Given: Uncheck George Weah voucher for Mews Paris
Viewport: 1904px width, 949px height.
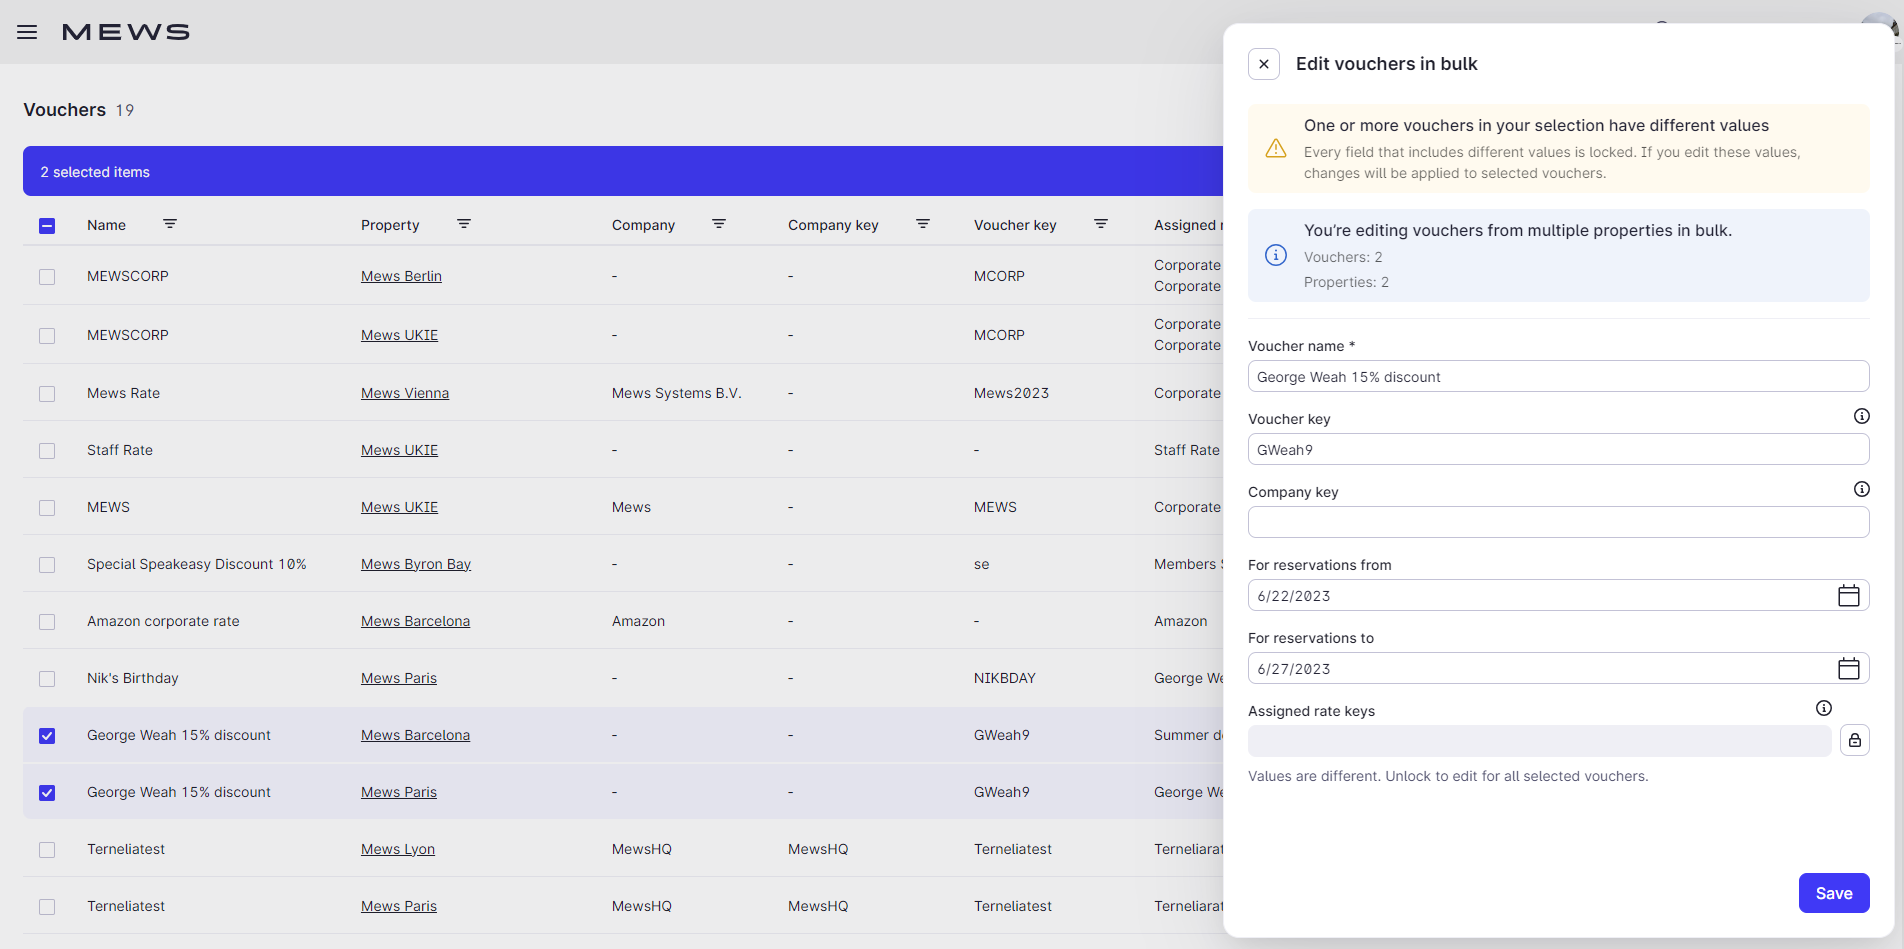Looking at the screenshot, I should tap(47, 793).
